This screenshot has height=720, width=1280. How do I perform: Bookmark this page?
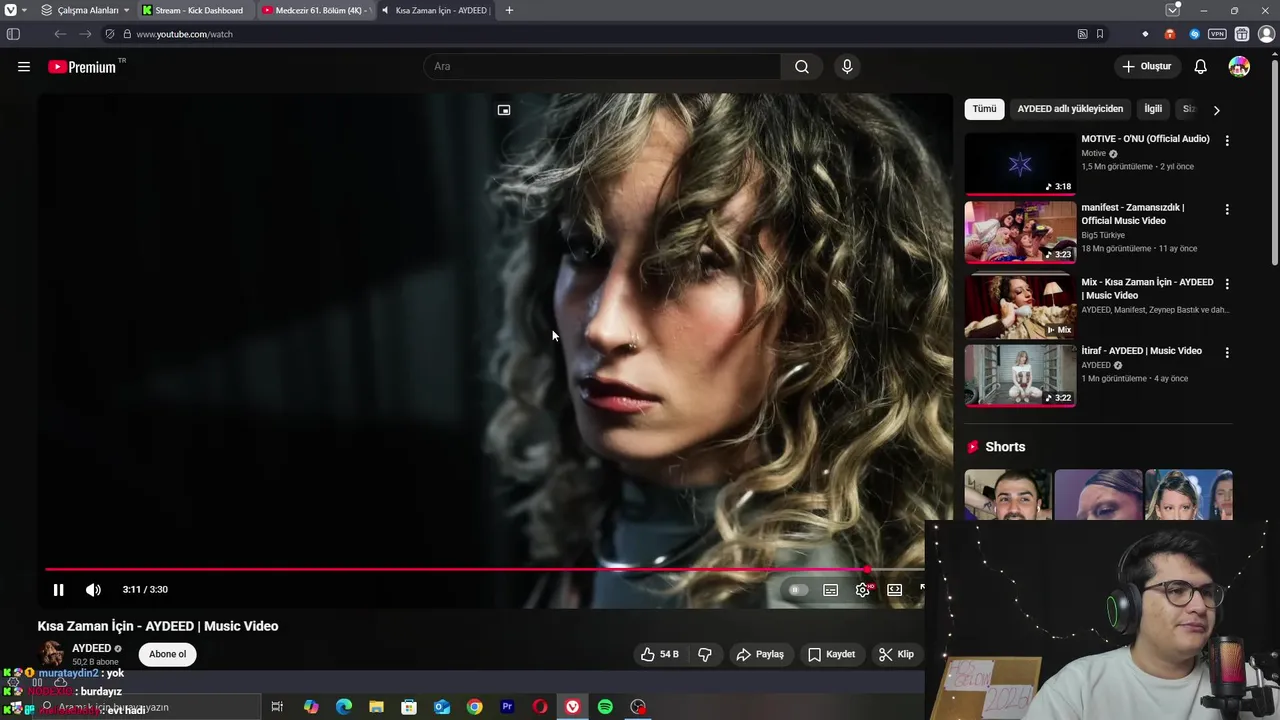coord(1100,34)
